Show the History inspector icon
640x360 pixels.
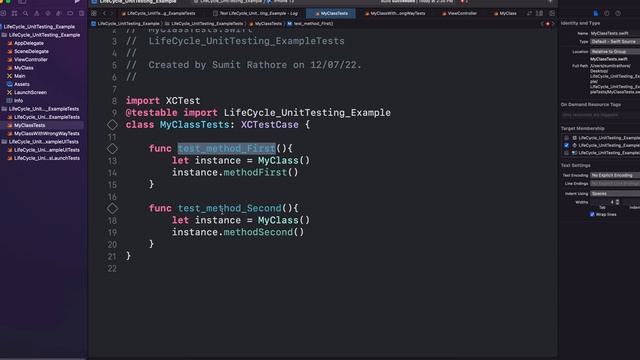[x=607, y=13]
